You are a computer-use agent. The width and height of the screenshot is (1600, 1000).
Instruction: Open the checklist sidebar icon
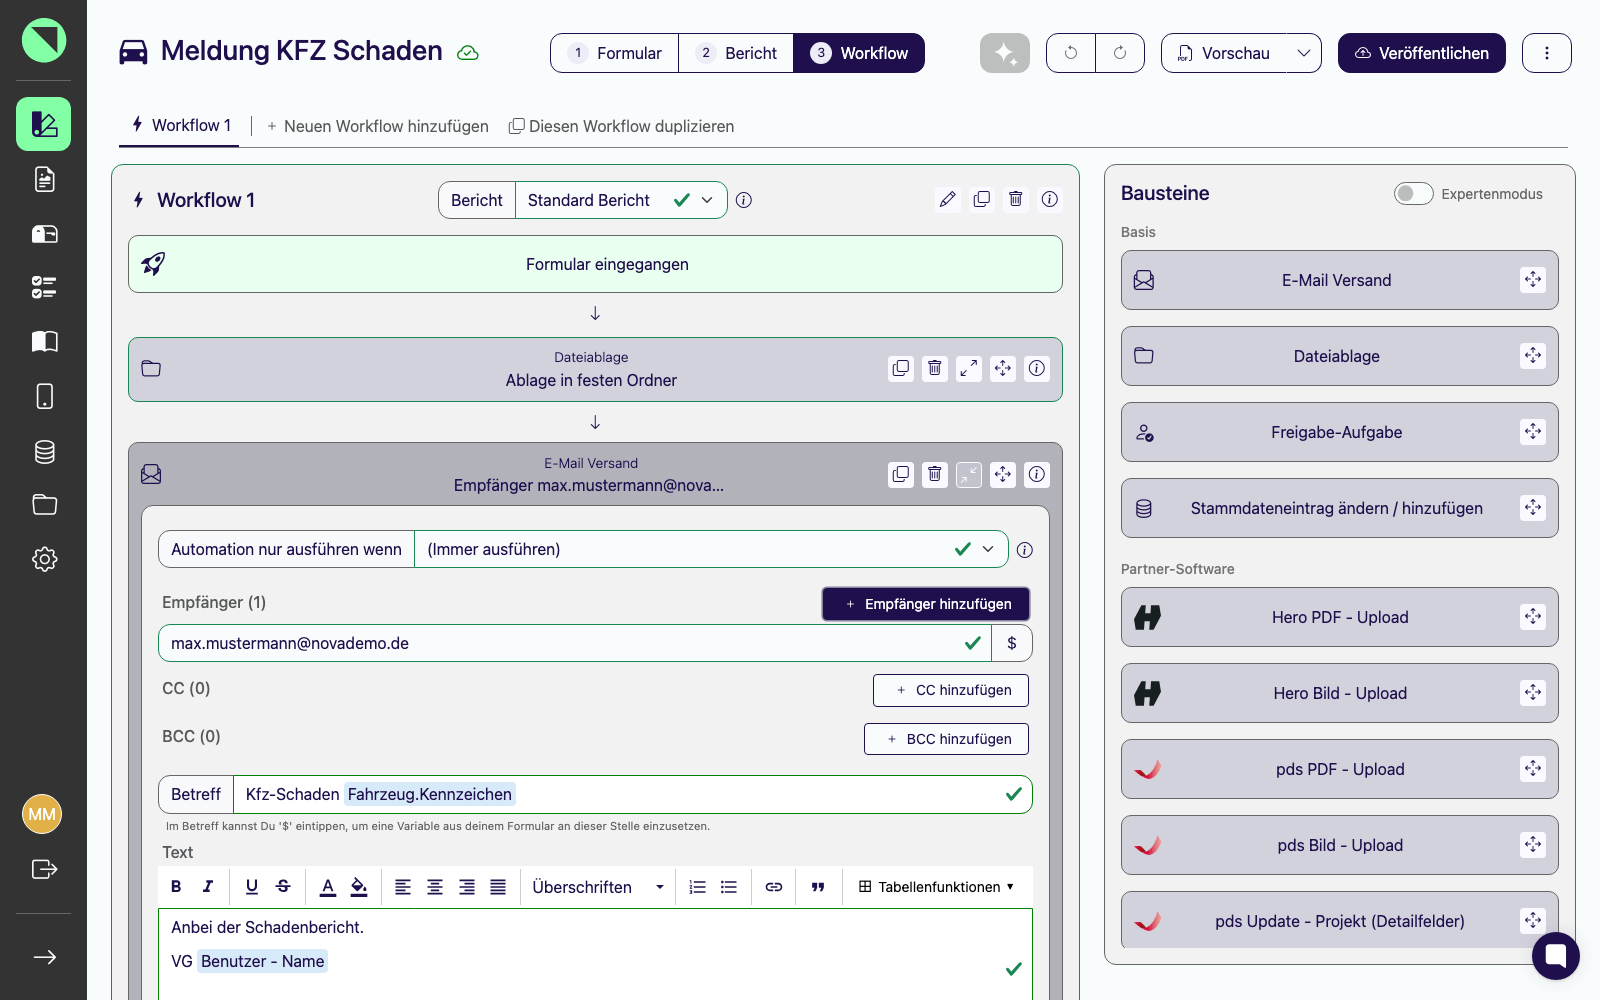[44, 288]
